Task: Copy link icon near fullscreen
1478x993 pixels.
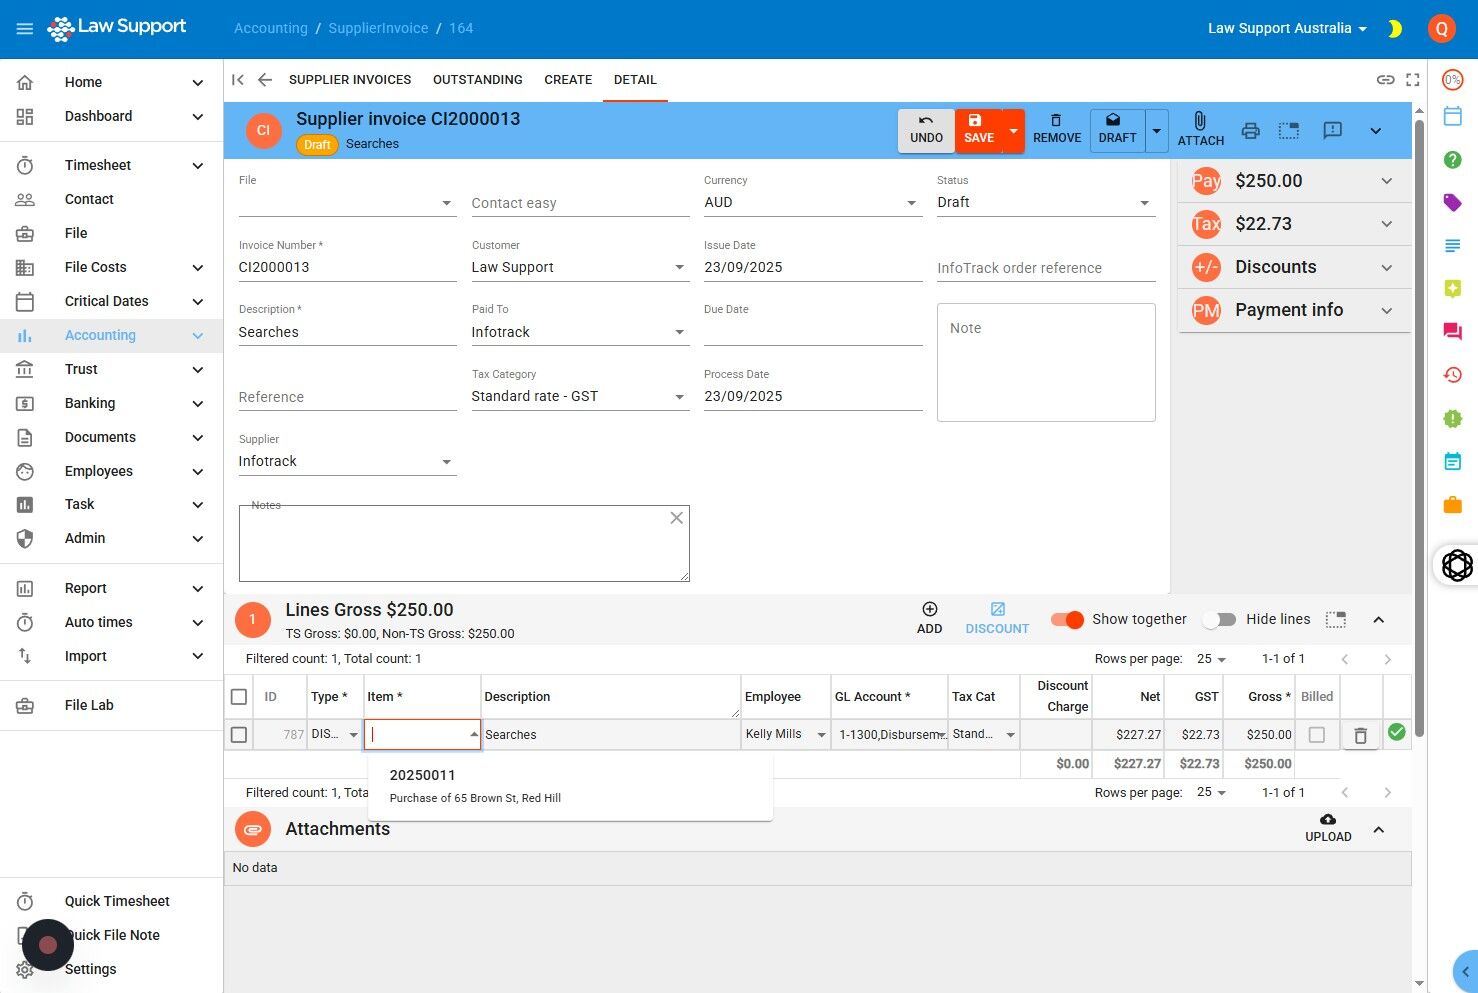Action: click(x=1385, y=80)
